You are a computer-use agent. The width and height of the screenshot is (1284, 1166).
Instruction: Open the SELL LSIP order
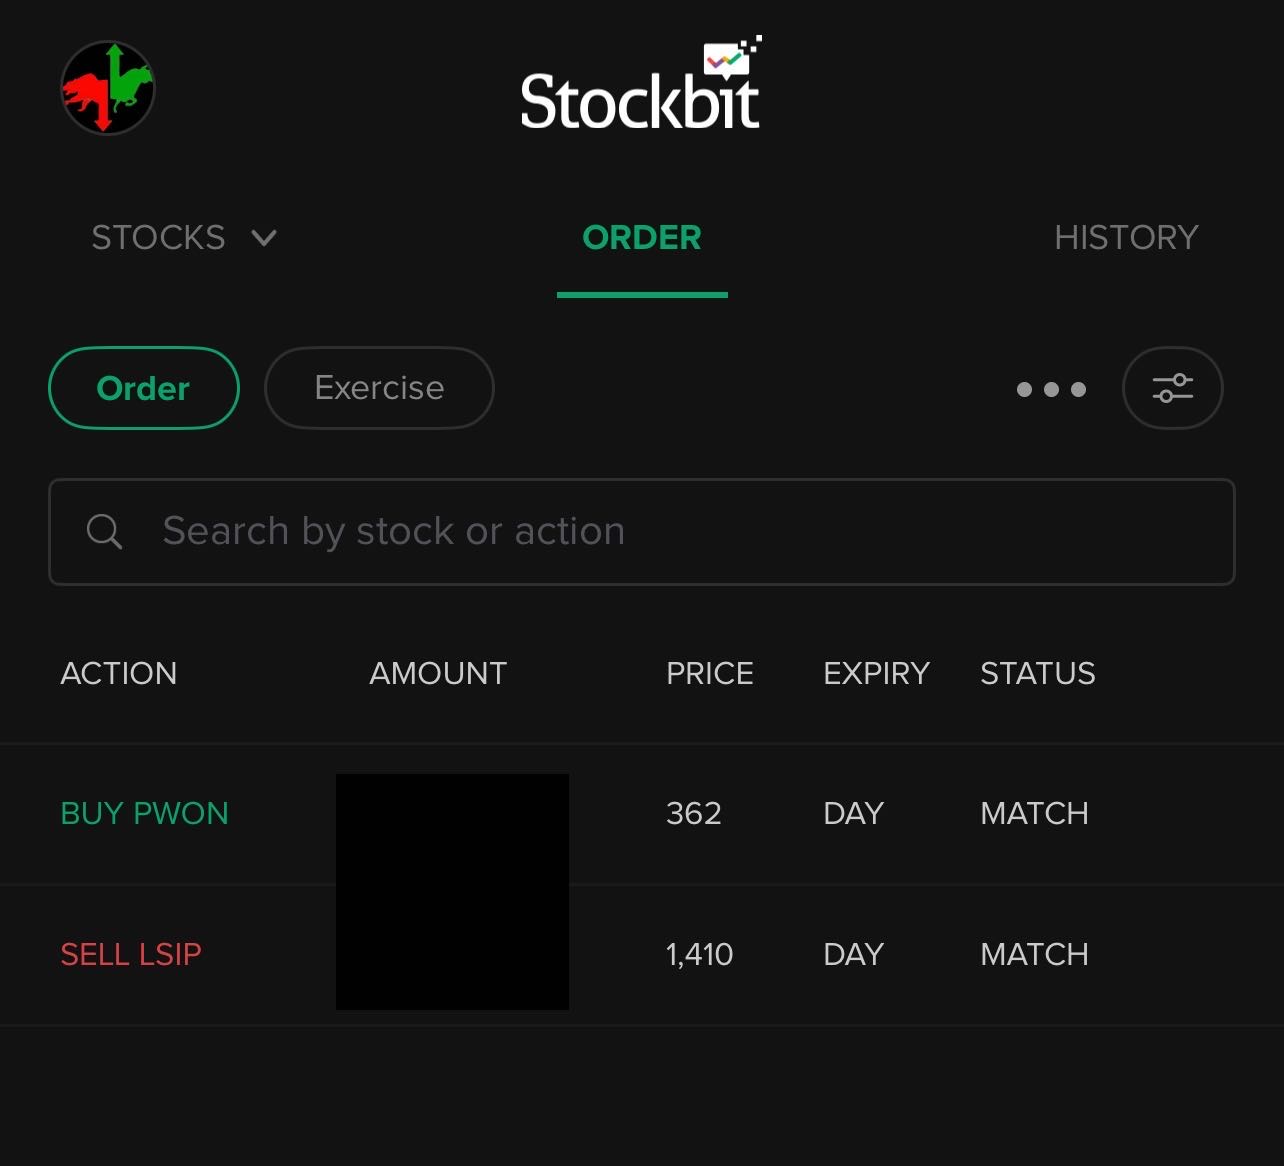tap(131, 955)
